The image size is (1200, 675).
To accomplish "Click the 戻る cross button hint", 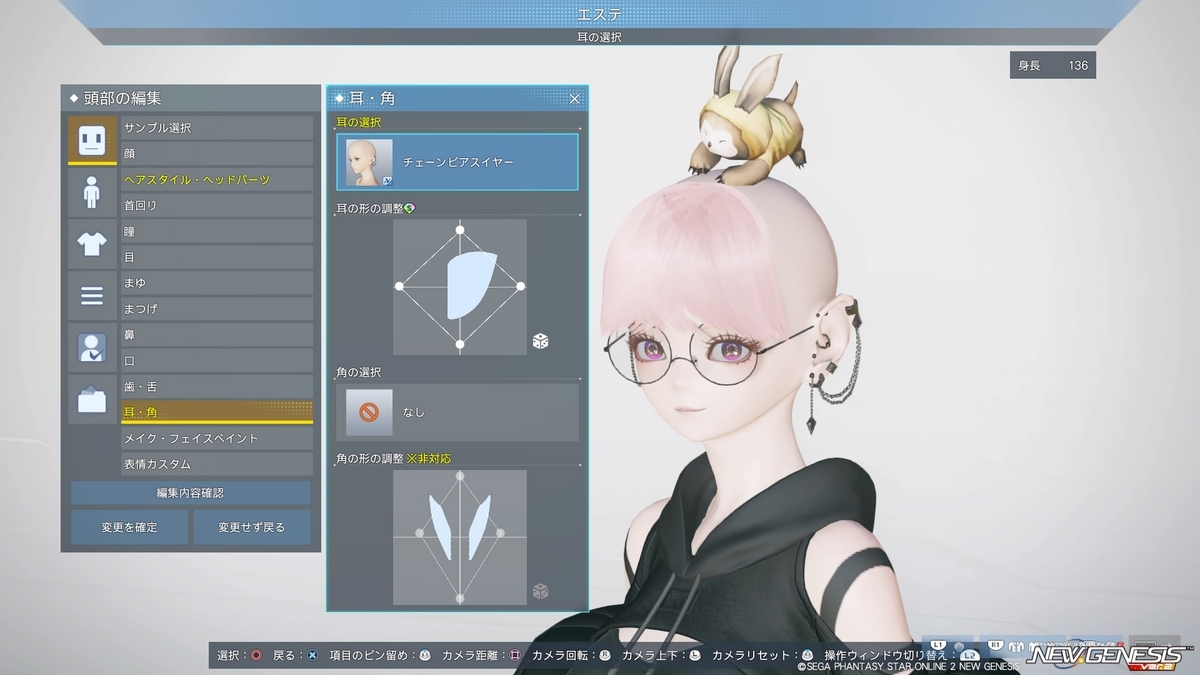I will point(296,656).
